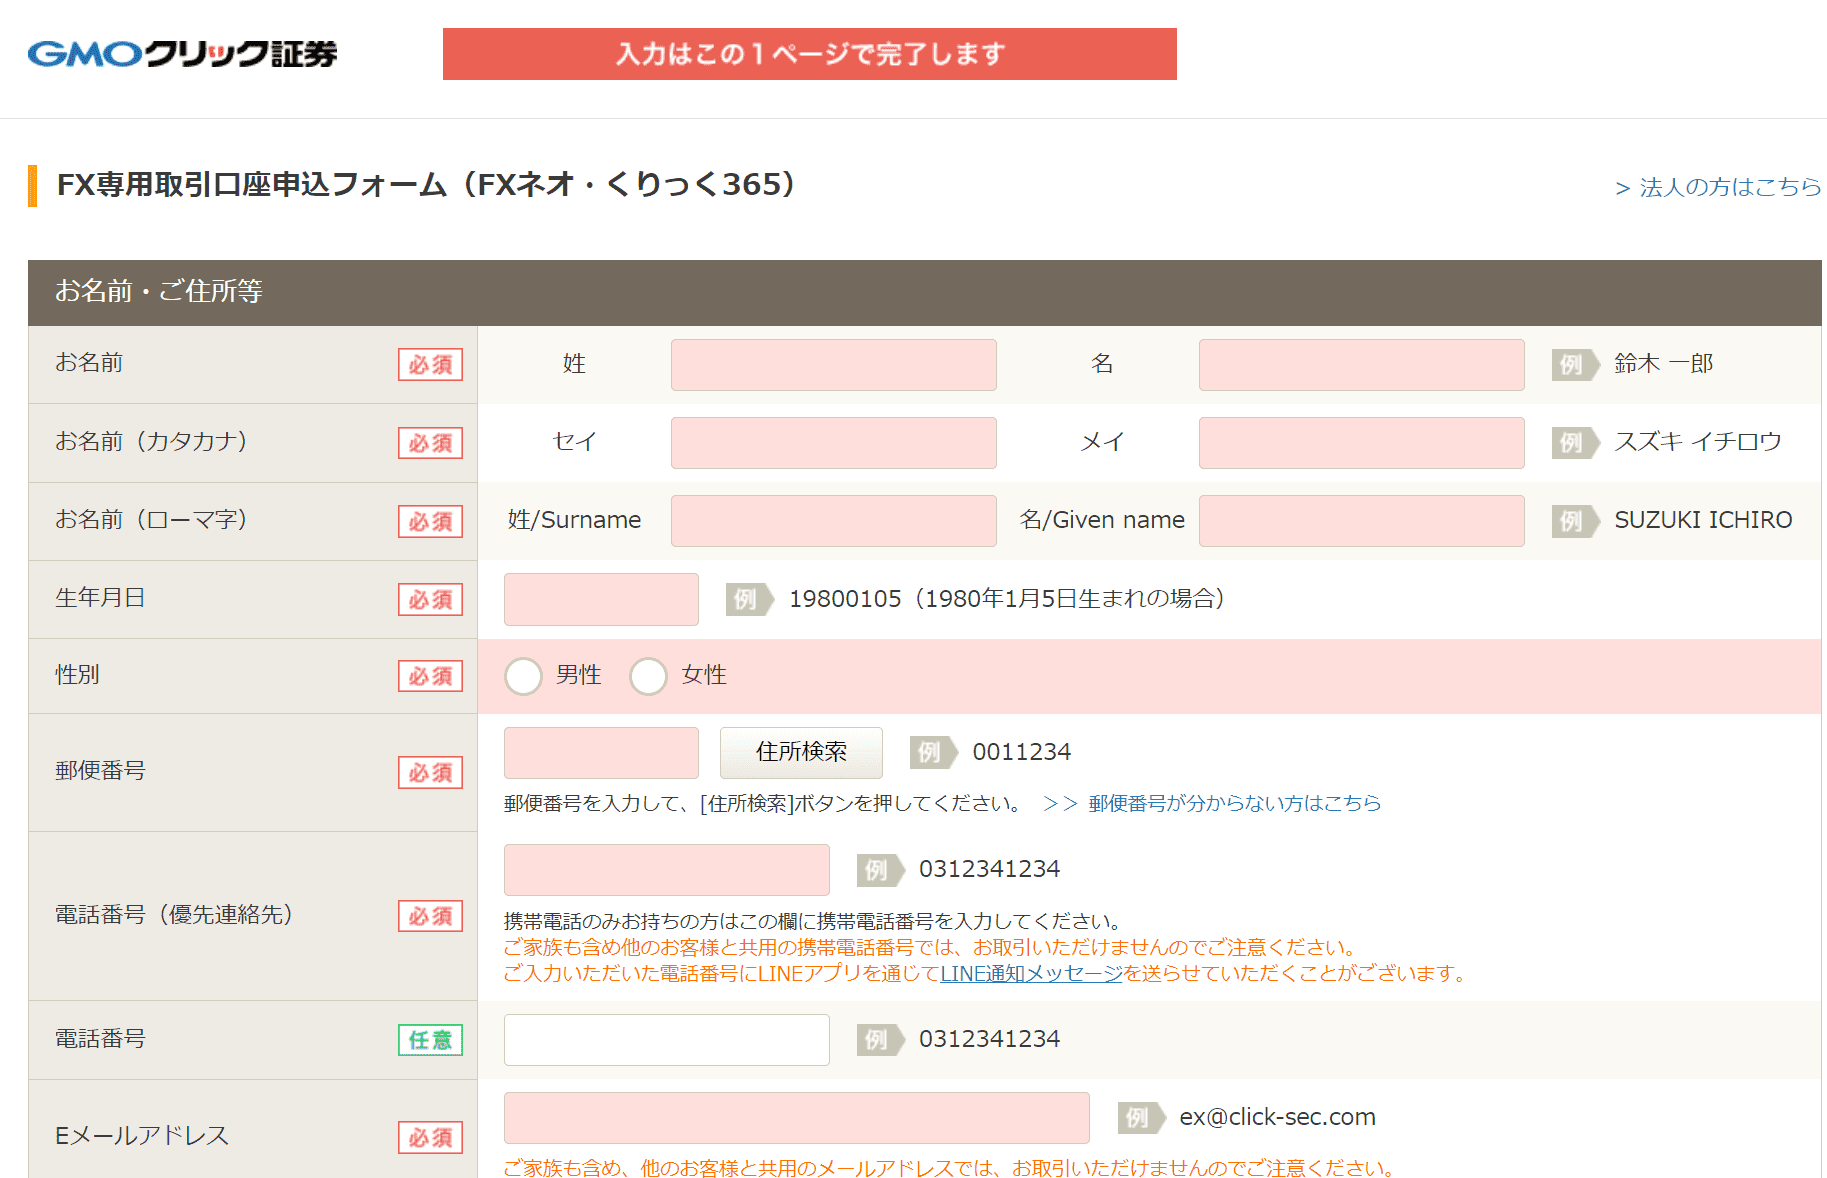The image size is (1827, 1178).
Task: Click the example text SUZUKI ICHIRO
Action: (1703, 520)
